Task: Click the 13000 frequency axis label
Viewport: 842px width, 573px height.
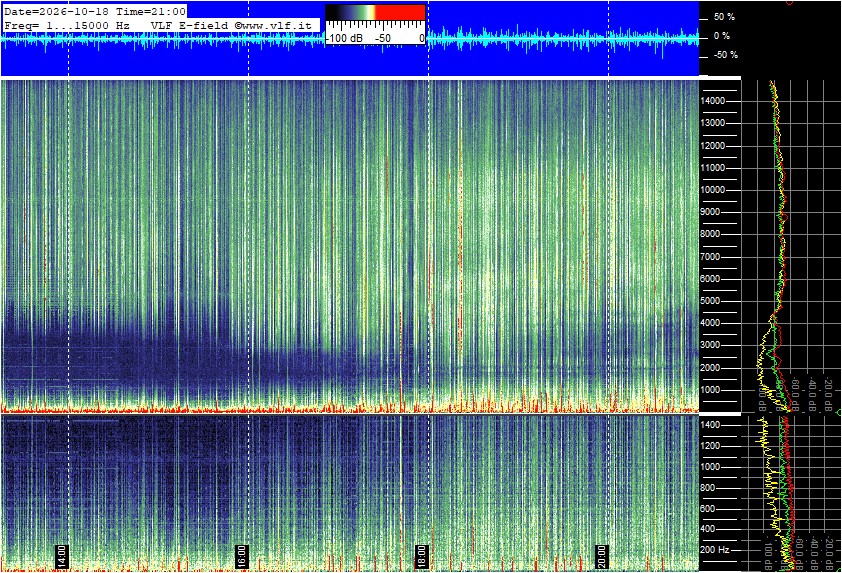Action: [713, 123]
